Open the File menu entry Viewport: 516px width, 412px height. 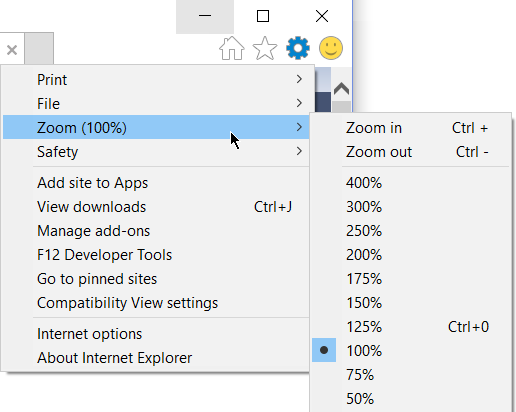156,104
